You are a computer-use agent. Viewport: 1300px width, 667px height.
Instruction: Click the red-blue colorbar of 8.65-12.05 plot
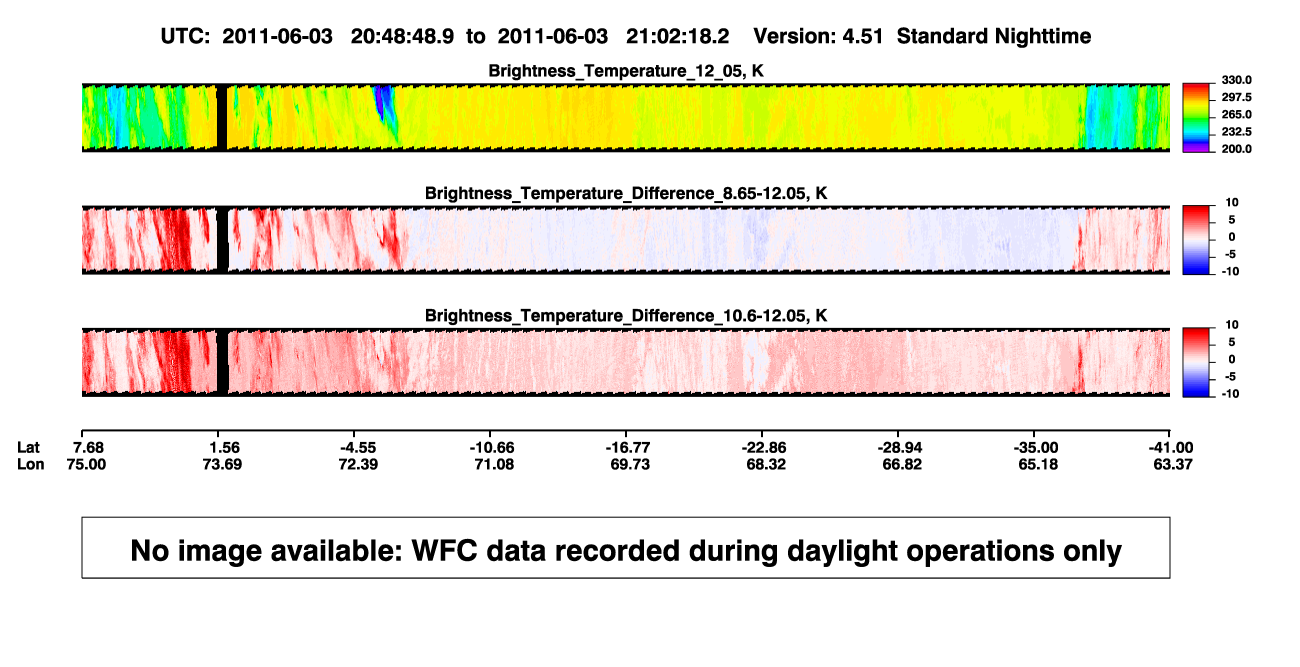click(1197, 240)
